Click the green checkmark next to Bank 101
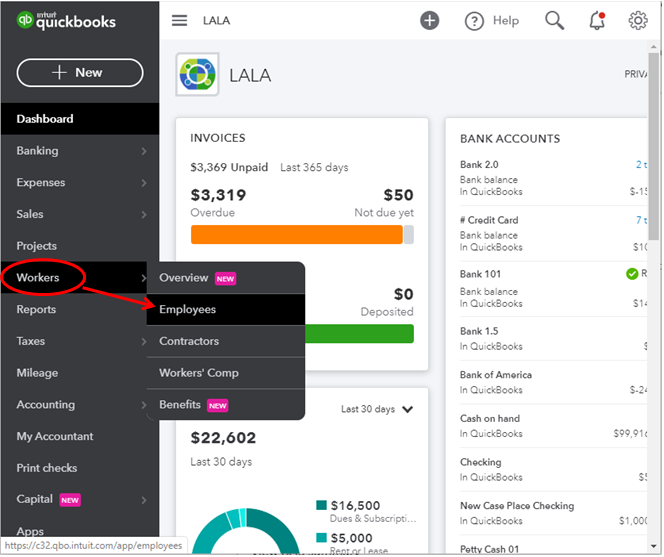 coord(632,274)
